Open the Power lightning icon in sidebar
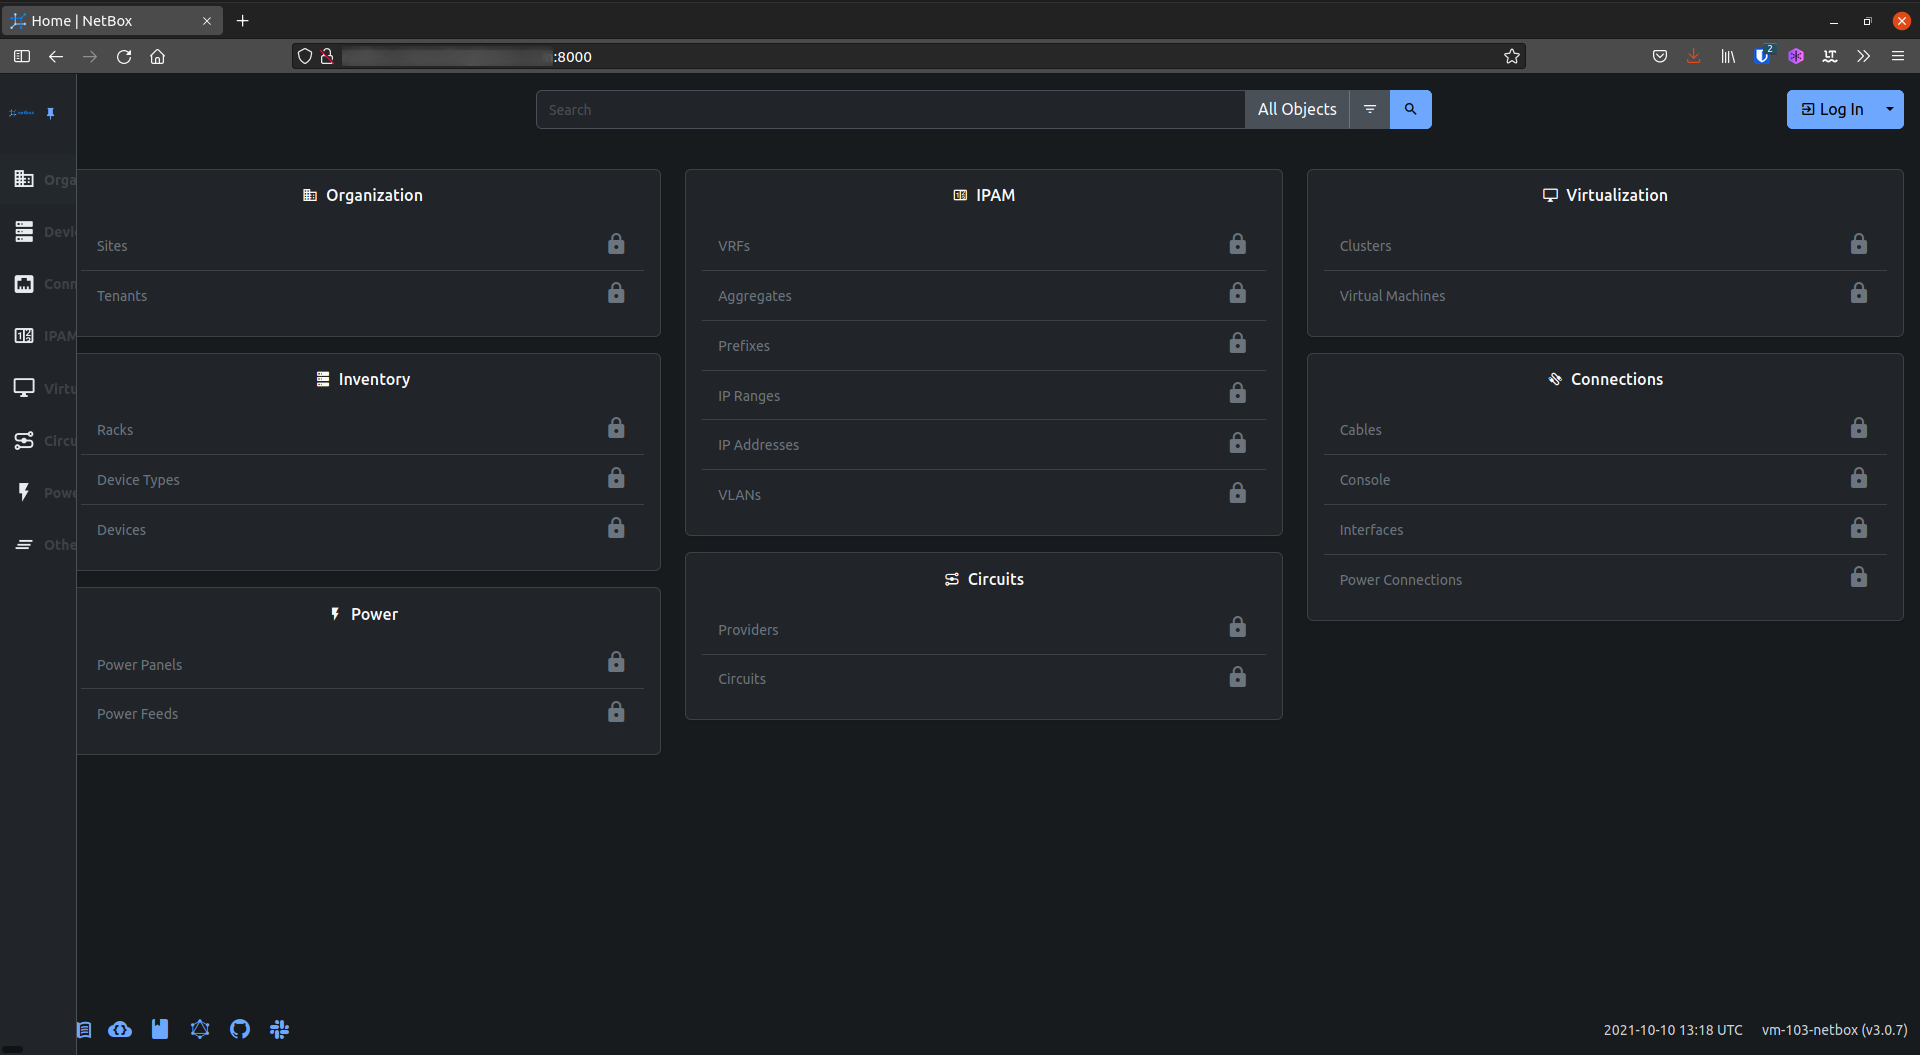This screenshot has height=1055, width=1920. (x=24, y=492)
